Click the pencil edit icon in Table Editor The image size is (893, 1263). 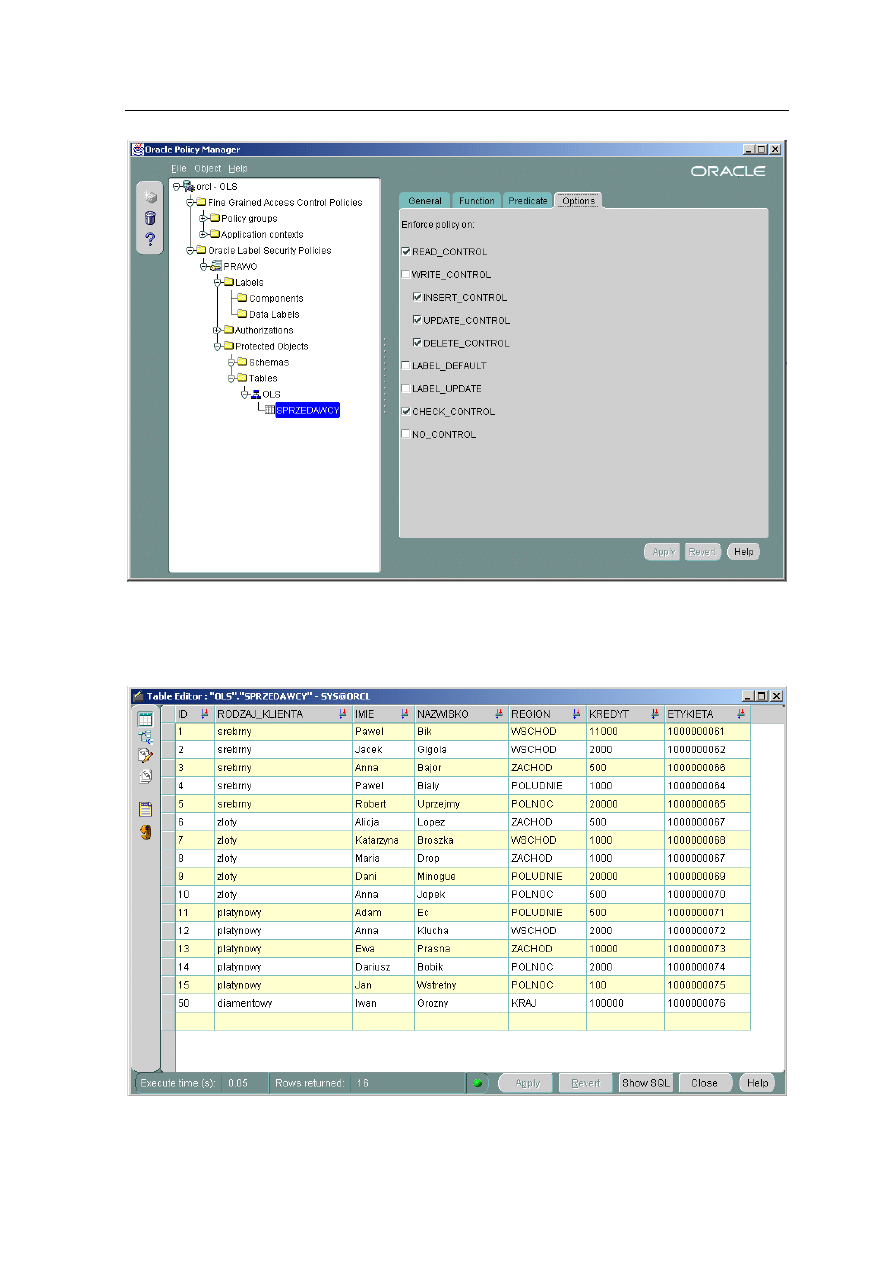[145, 755]
